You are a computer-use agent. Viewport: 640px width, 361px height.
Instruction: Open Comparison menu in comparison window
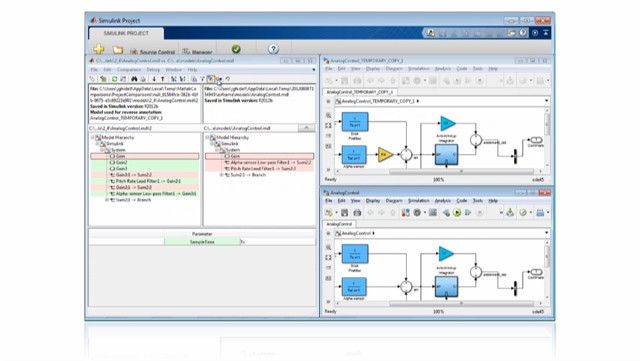pos(129,70)
